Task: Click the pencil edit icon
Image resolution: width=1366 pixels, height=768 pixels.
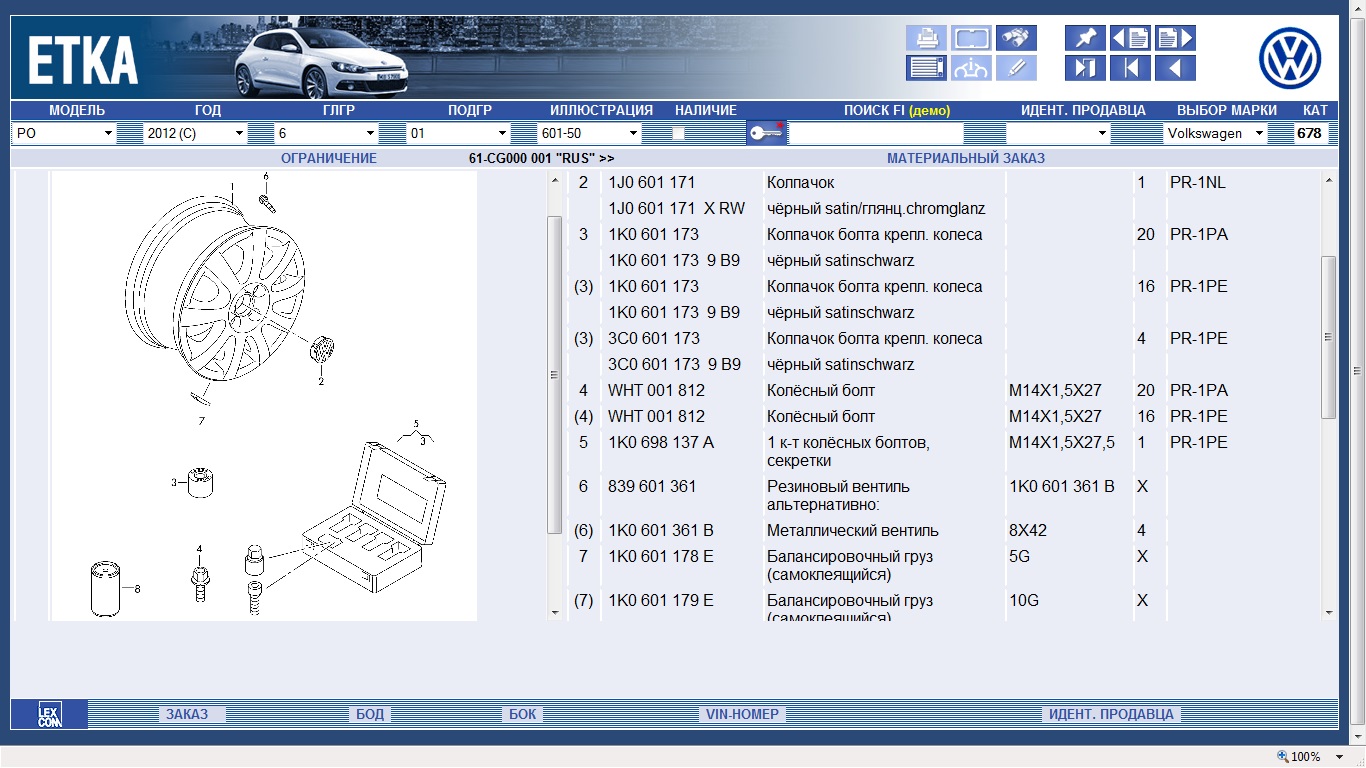Action: (1016, 68)
